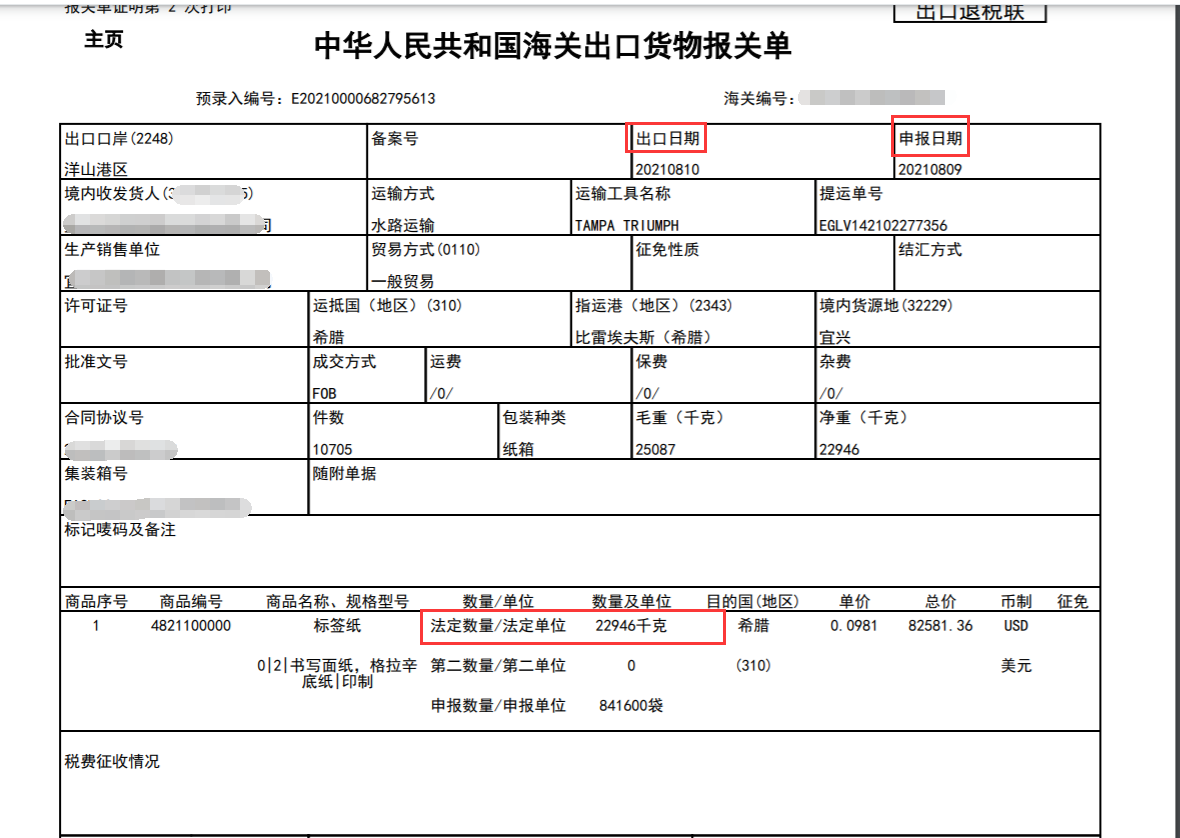Select the piece count 10705

click(332, 449)
